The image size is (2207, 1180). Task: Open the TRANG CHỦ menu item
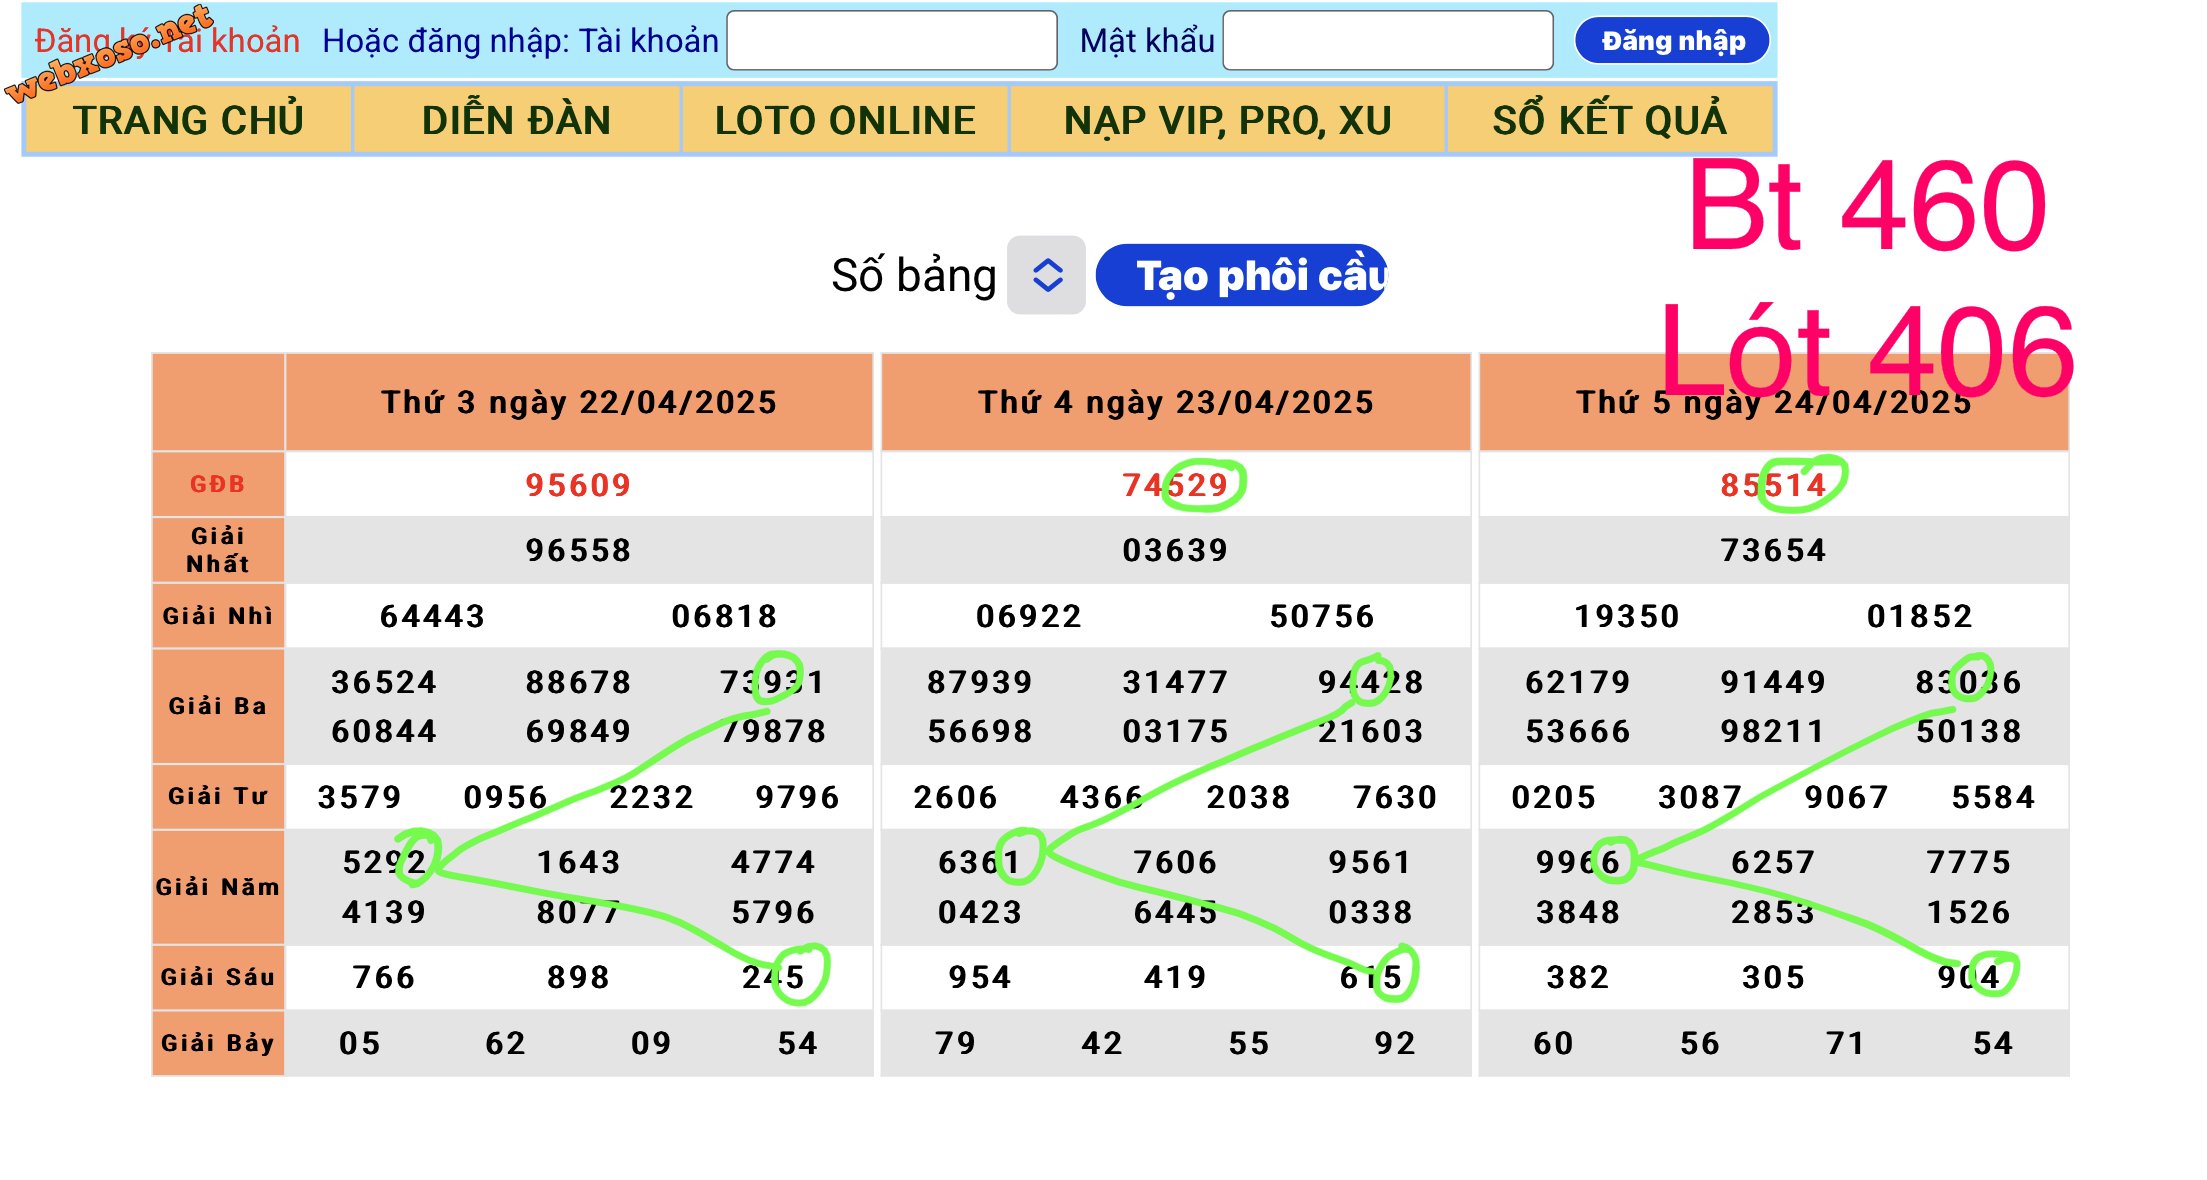(x=188, y=120)
